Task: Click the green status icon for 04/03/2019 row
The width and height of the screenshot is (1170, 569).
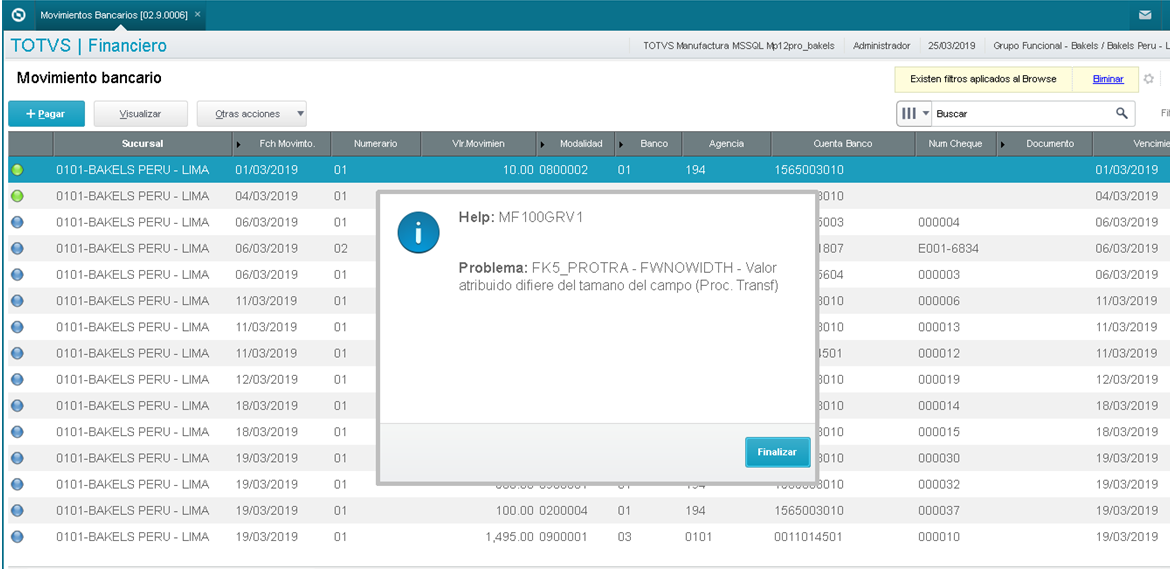Action: (18, 196)
